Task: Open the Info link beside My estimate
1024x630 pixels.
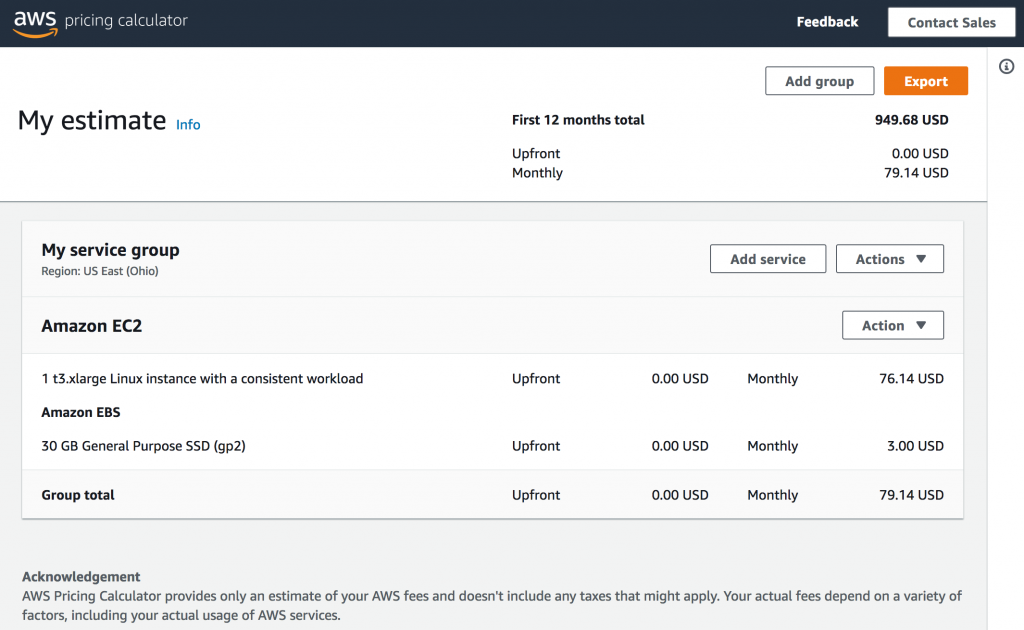Action: tap(188, 125)
